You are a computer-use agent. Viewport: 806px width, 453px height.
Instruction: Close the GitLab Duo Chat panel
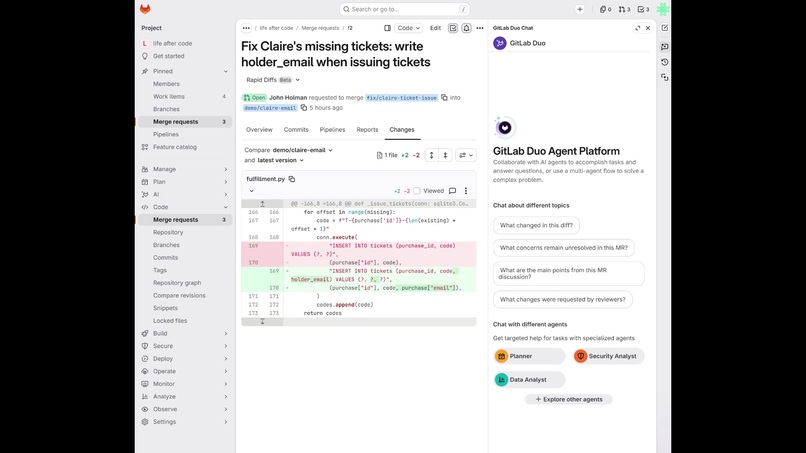(x=648, y=28)
